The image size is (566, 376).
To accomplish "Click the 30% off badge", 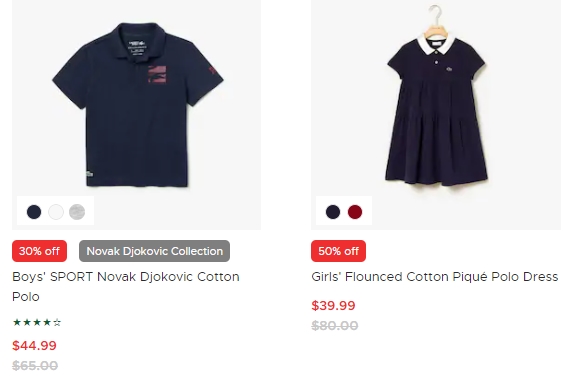I will (39, 251).
